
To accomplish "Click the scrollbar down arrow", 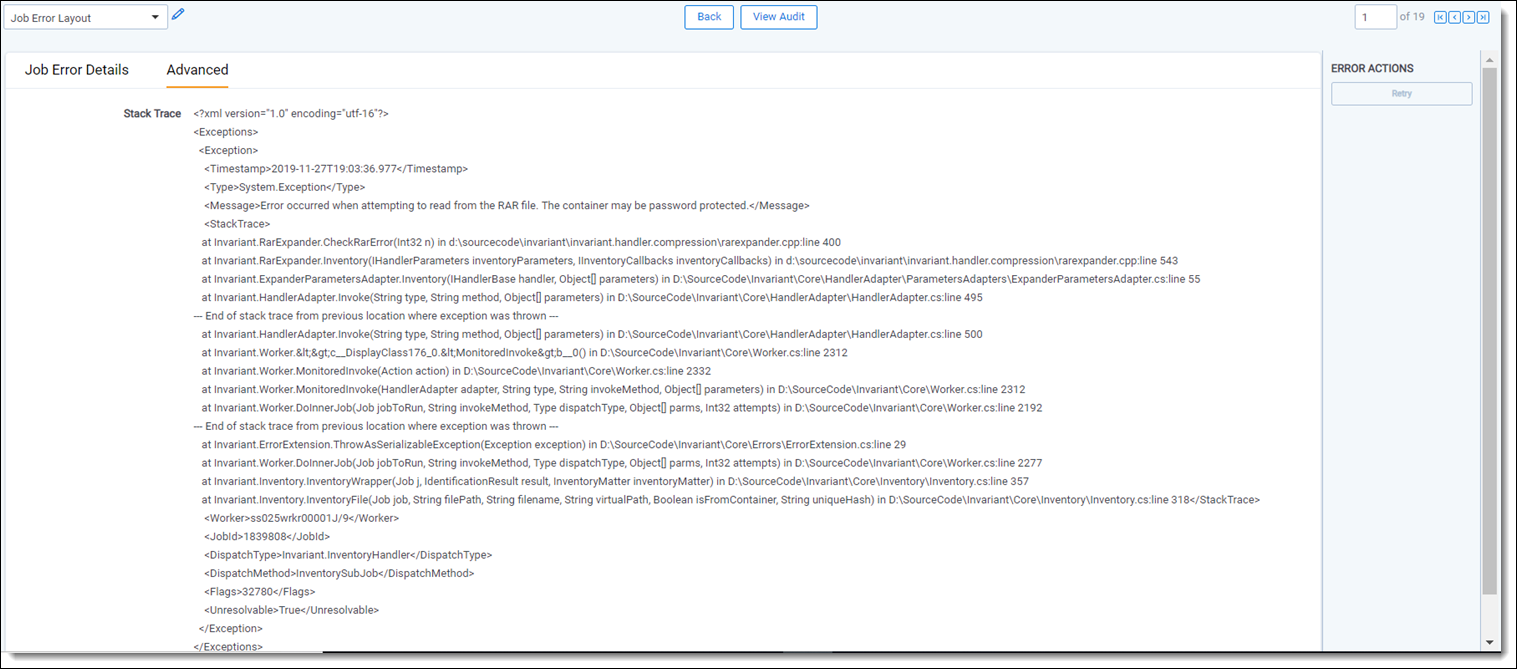I will click(x=1489, y=642).
